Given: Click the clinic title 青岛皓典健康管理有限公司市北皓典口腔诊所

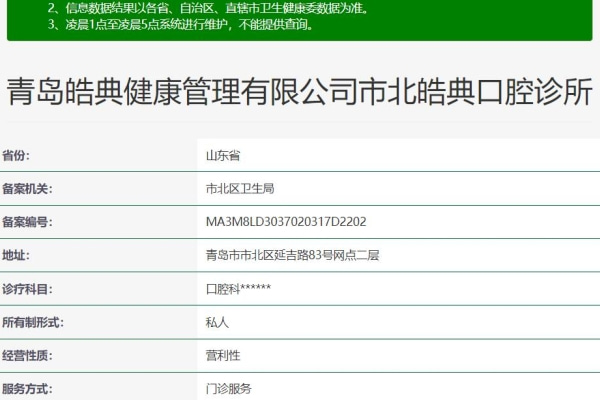Looking at the screenshot, I should click(x=300, y=91).
